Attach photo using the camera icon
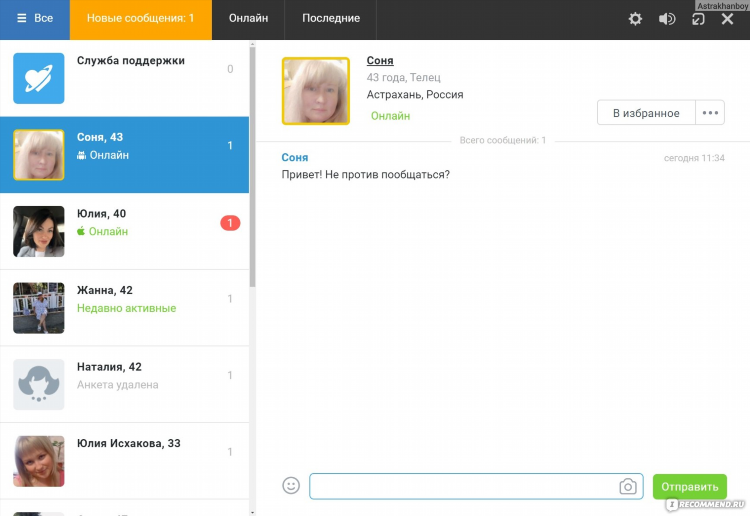Screen dimensions: 750x516 coord(628,486)
